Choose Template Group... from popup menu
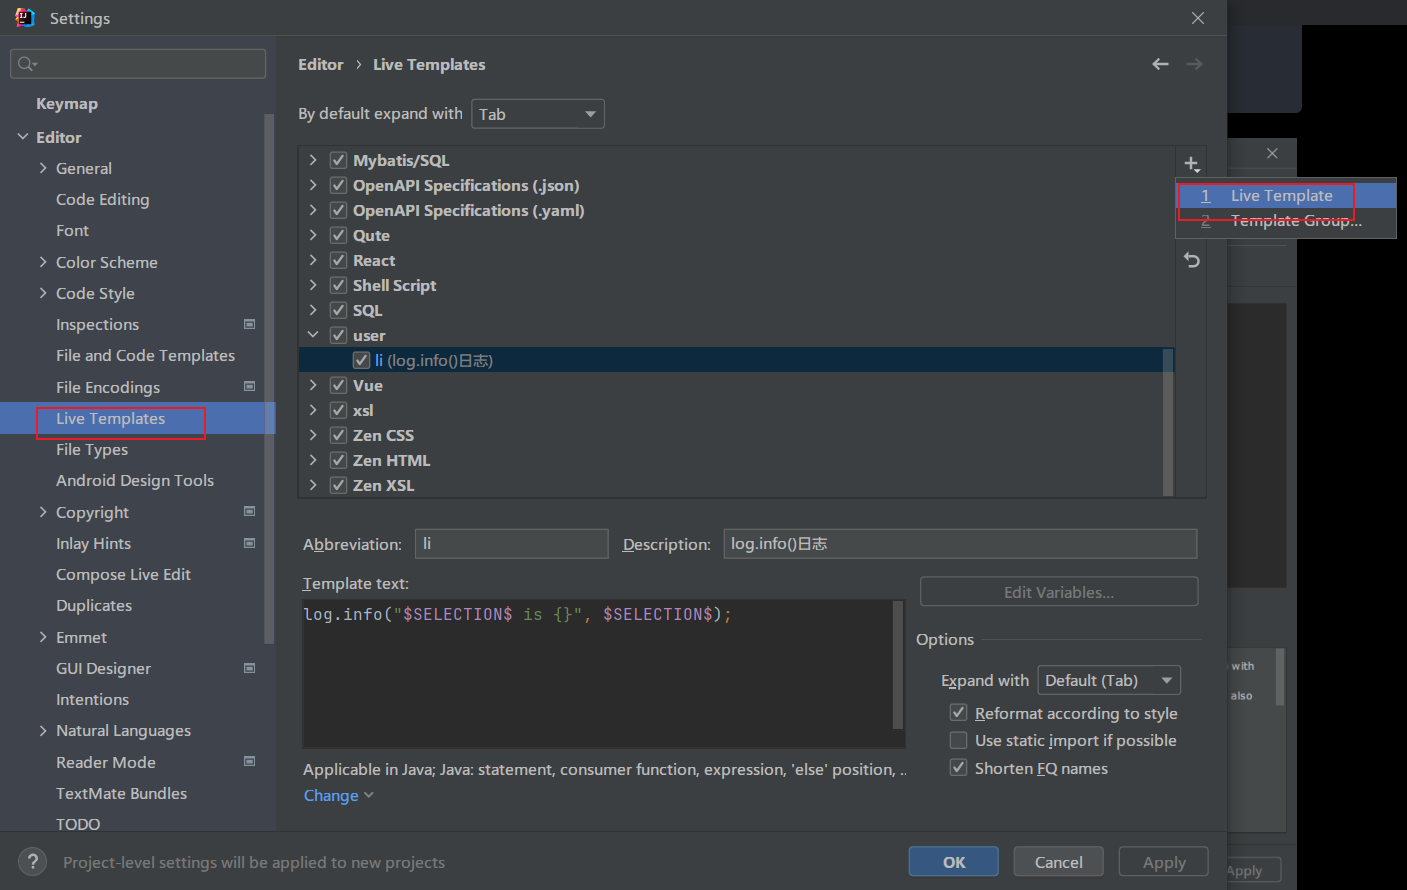The height and width of the screenshot is (890, 1407). point(1286,221)
